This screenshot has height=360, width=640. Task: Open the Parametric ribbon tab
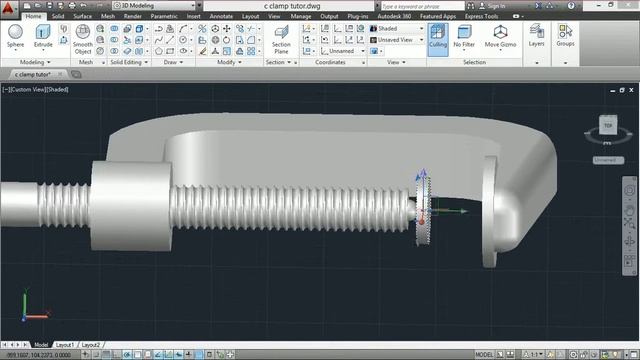tap(164, 16)
